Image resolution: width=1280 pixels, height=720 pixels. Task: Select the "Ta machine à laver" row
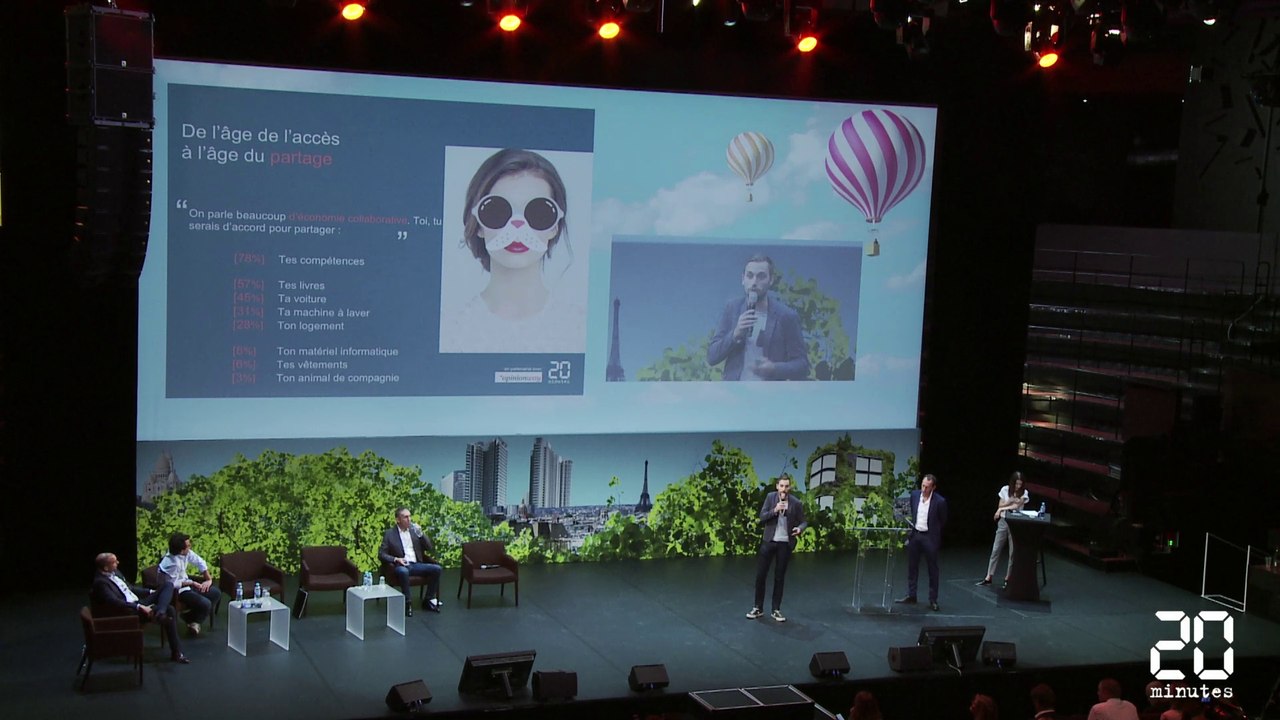click(x=301, y=313)
